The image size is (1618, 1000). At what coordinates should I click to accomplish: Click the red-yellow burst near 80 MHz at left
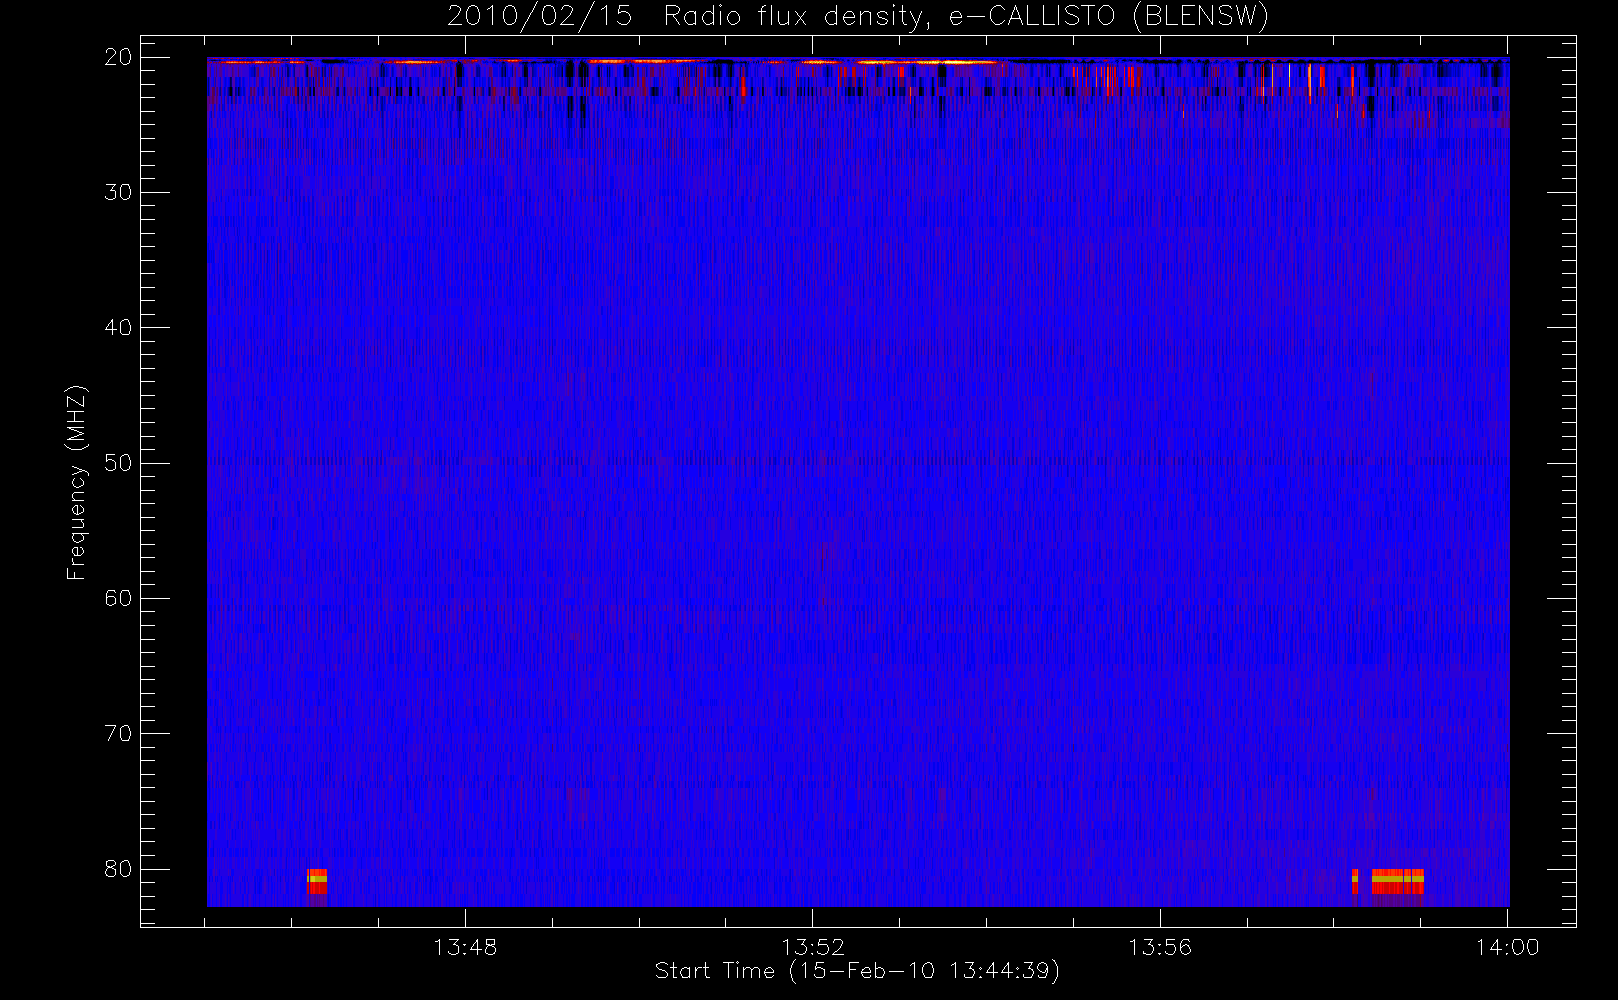click(x=317, y=882)
